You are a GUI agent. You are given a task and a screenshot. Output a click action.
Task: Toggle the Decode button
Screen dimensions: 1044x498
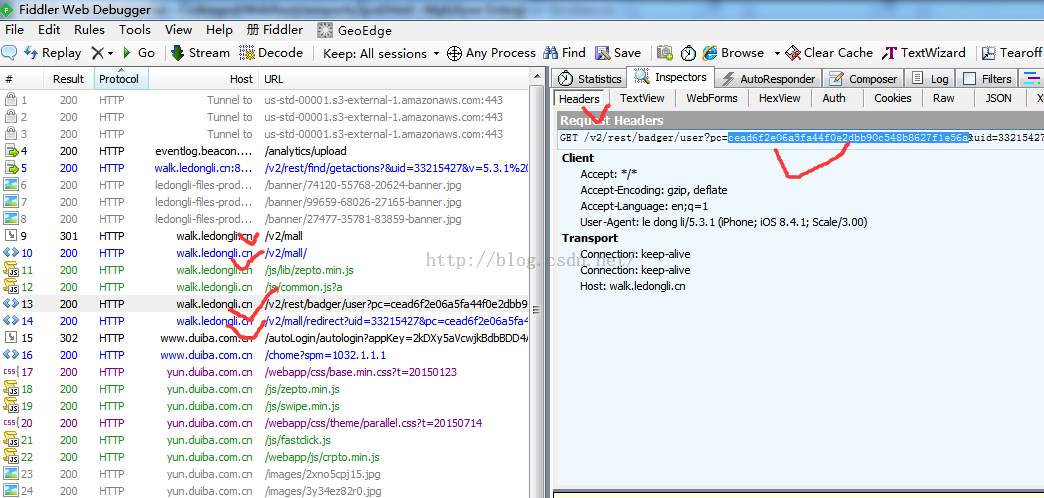[271, 53]
